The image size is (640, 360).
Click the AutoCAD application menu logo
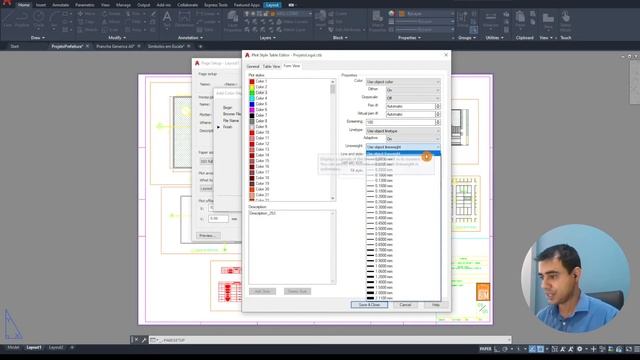click(7, 3)
